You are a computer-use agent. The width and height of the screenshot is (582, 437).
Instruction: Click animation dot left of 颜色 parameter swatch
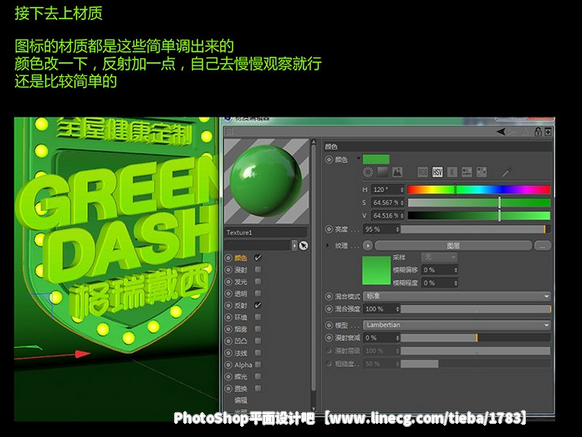coord(329,160)
